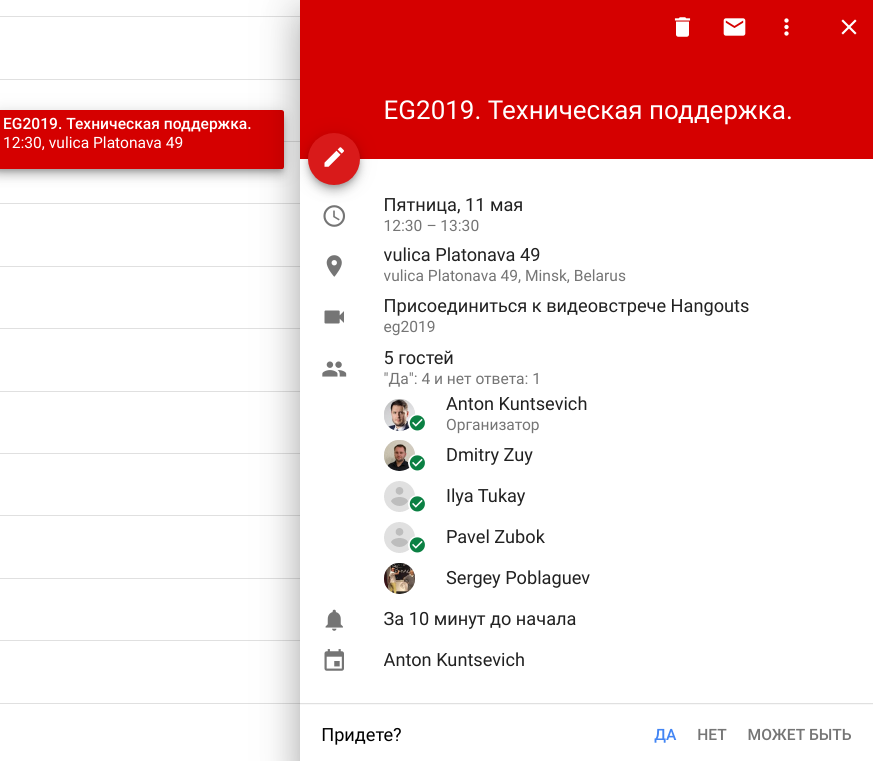Delete the event with the trash icon
The width and height of the screenshot is (873, 761).
(682, 27)
